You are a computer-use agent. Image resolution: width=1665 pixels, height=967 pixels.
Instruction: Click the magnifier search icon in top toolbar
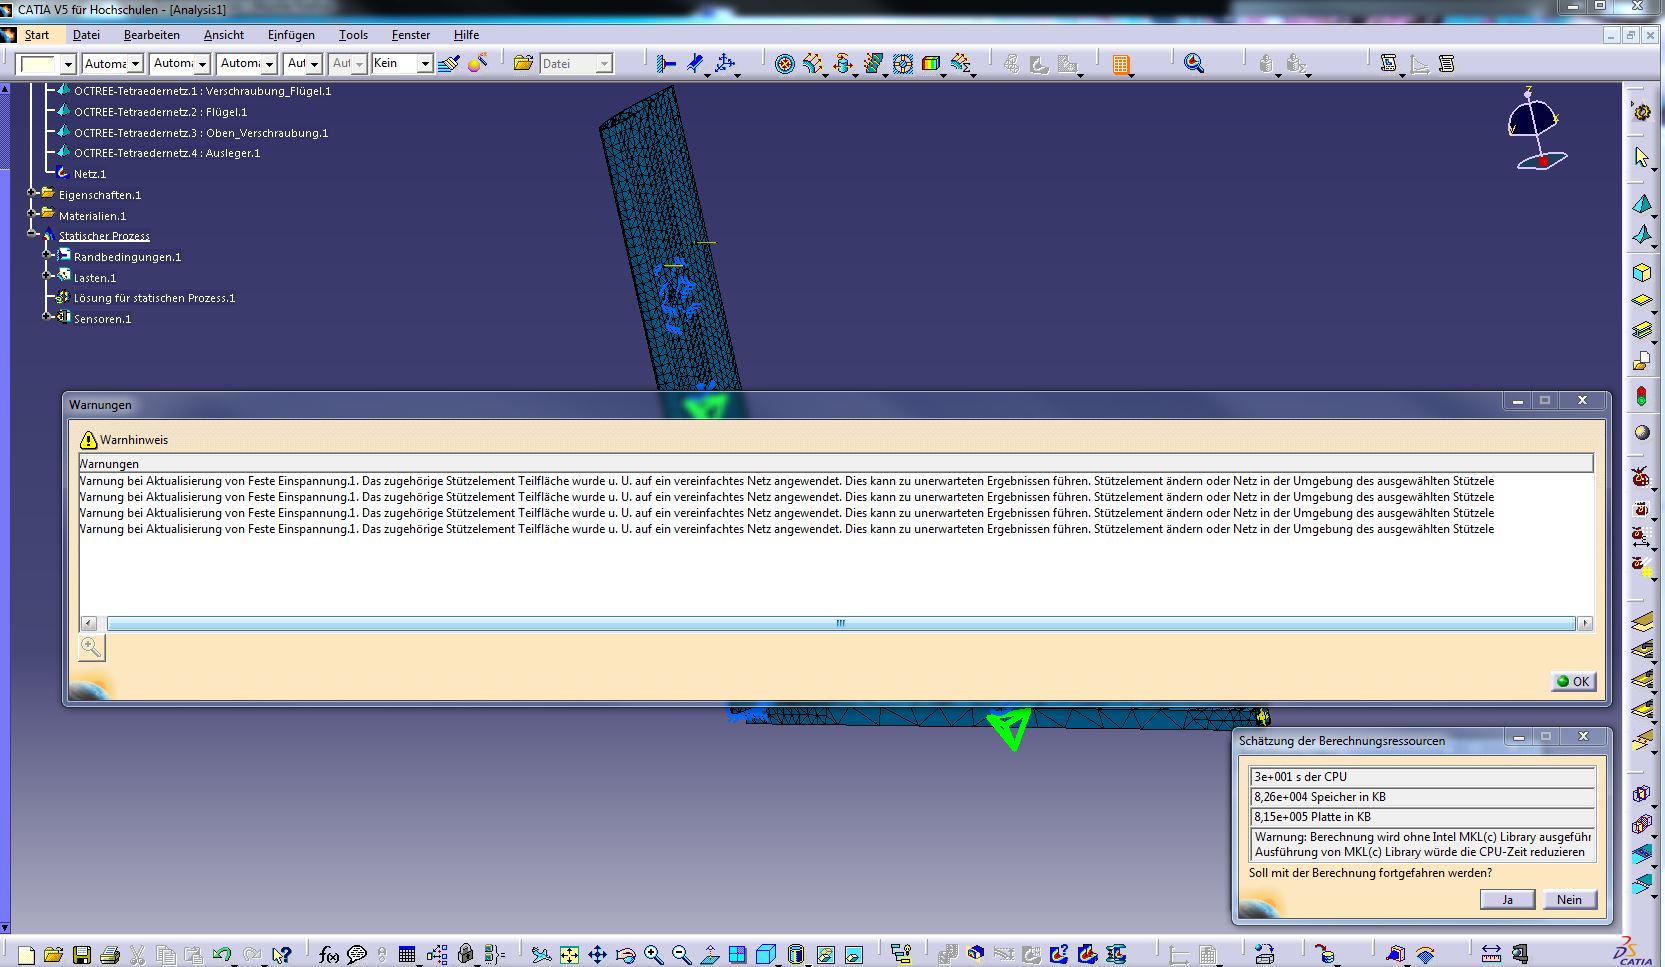1193,64
